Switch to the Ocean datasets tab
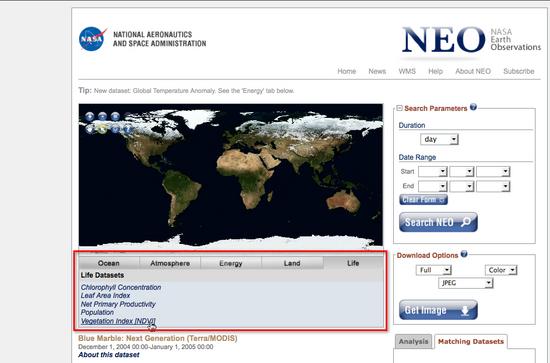The height and width of the screenshot is (363, 550). click(109, 263)
